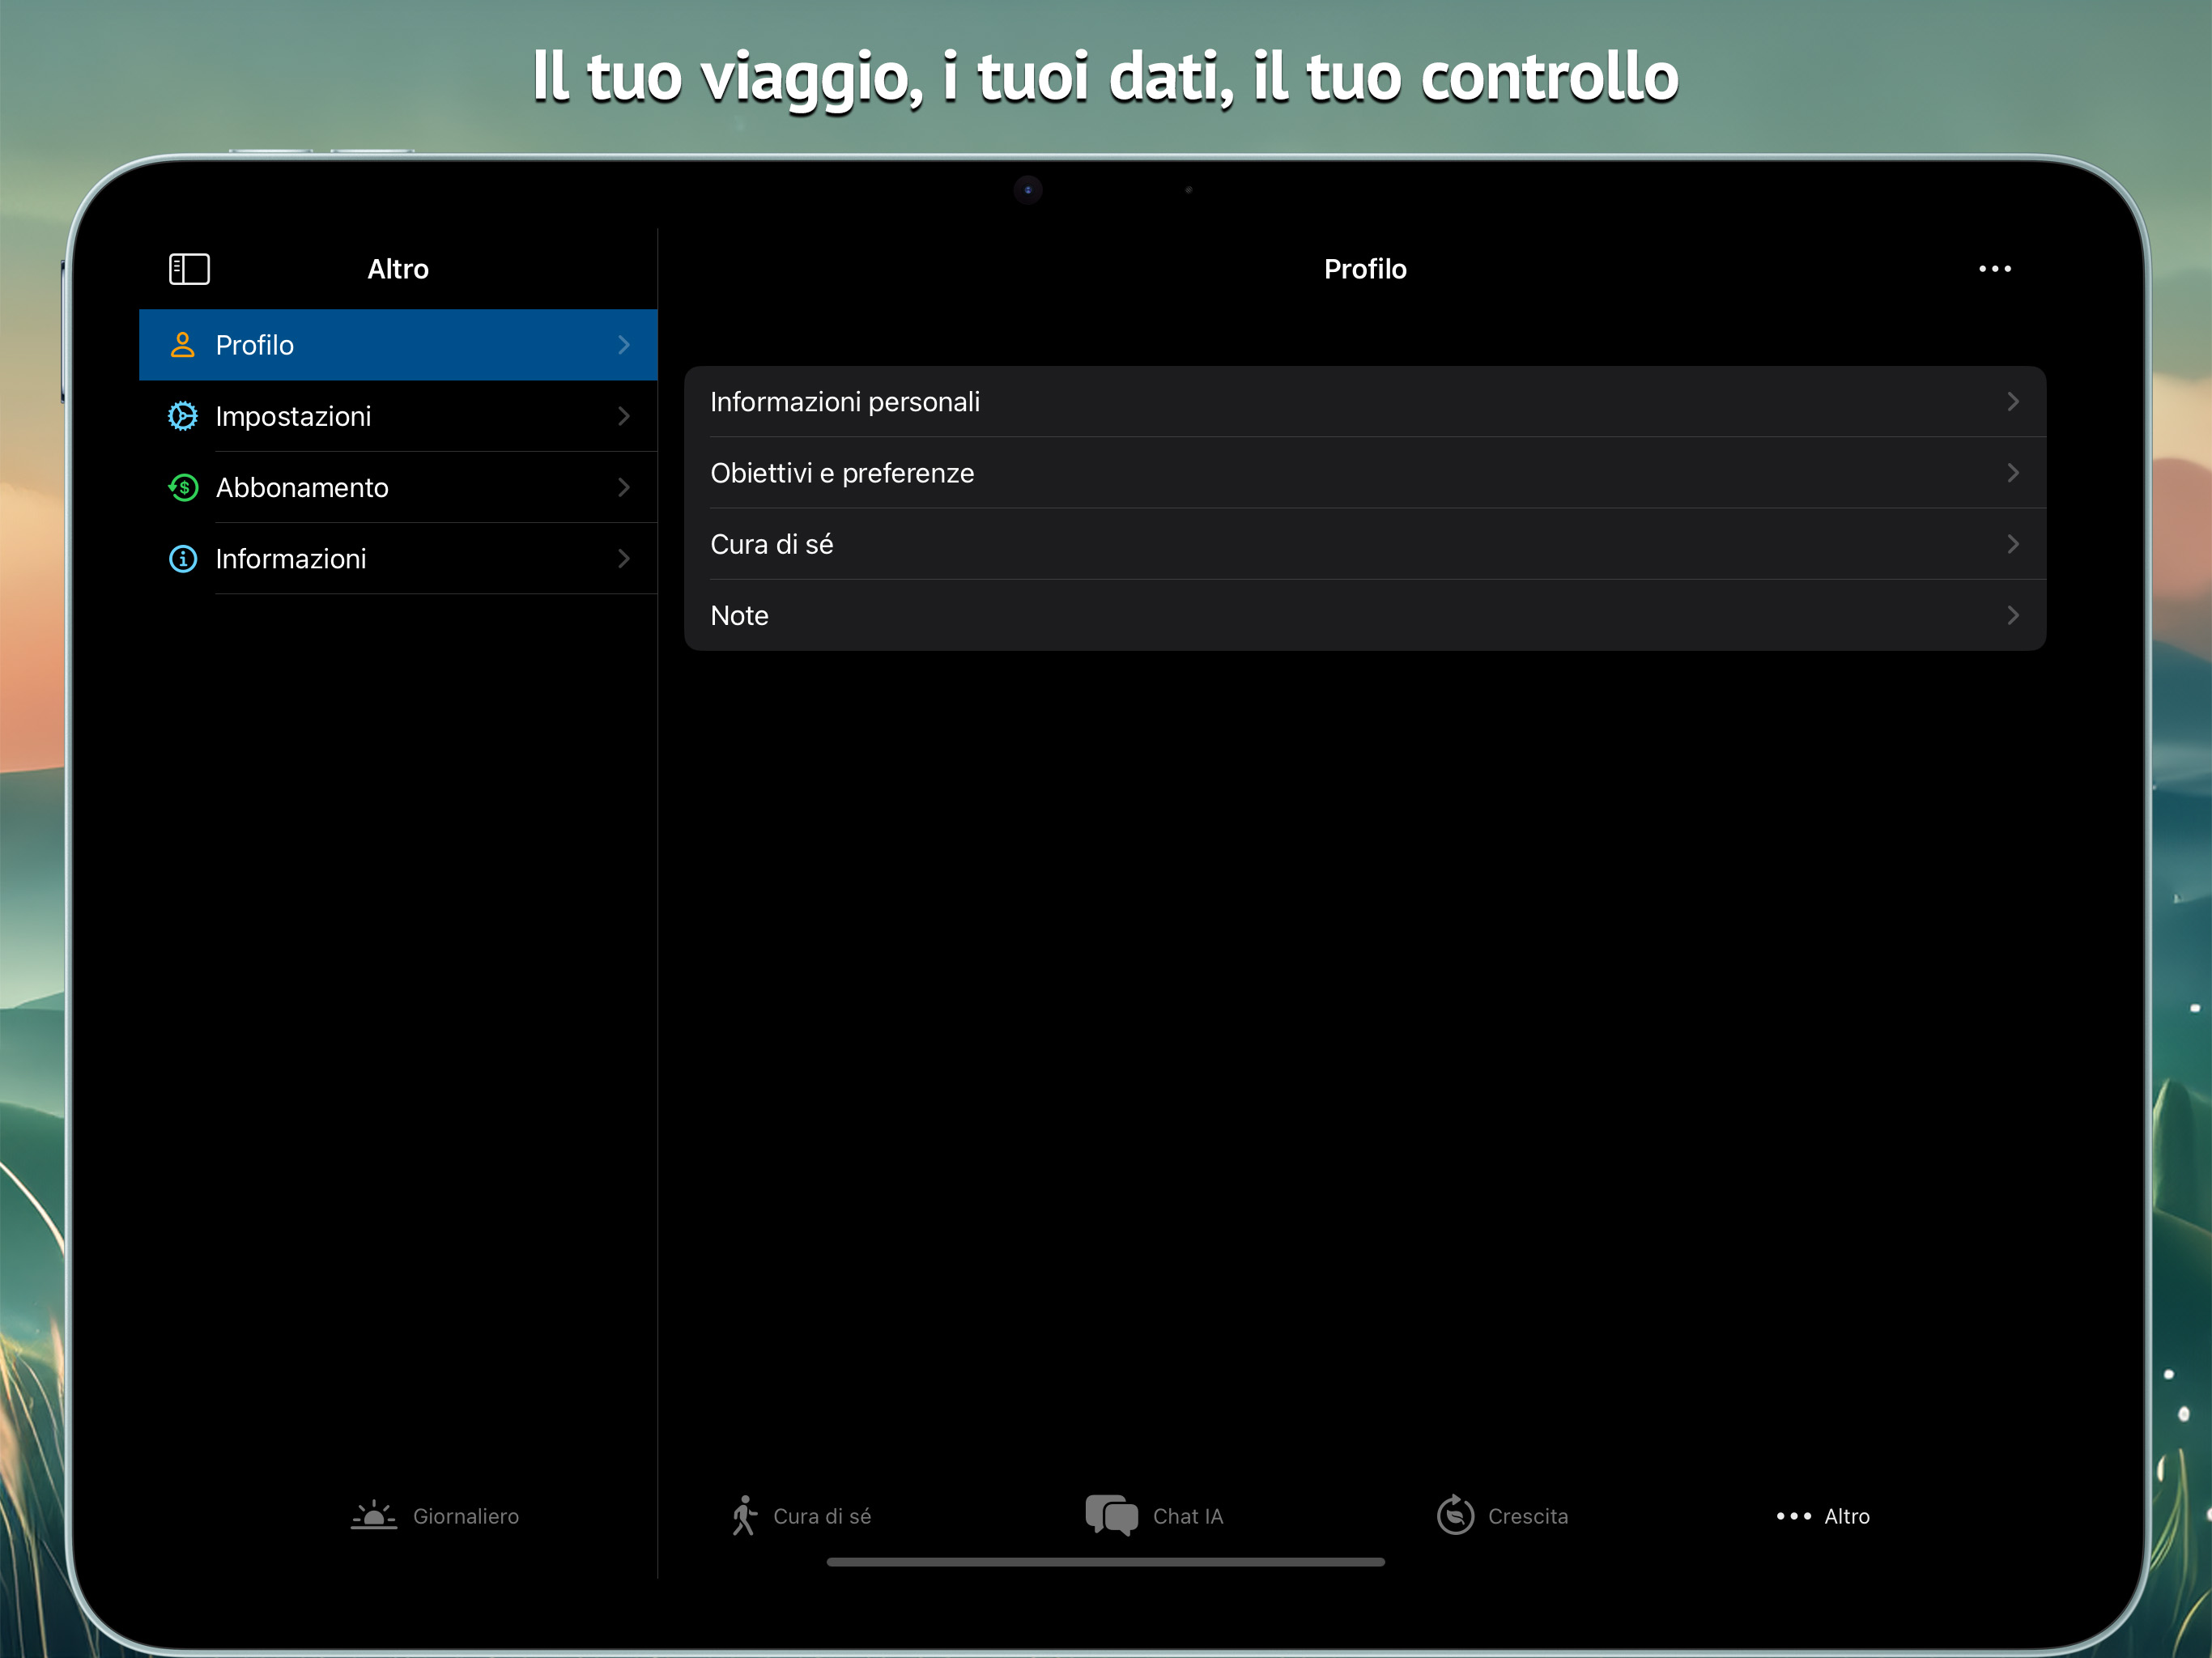Switch to the Crescita tab label
This screenshot has height=1658, width=2212.
coord(1527,1516)
